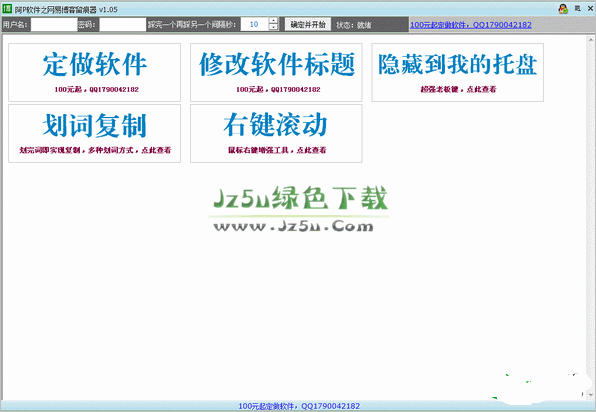The image size is (596, 412).
Task: Click the 状态: 就绪 status label
Action: coord(353,25)
